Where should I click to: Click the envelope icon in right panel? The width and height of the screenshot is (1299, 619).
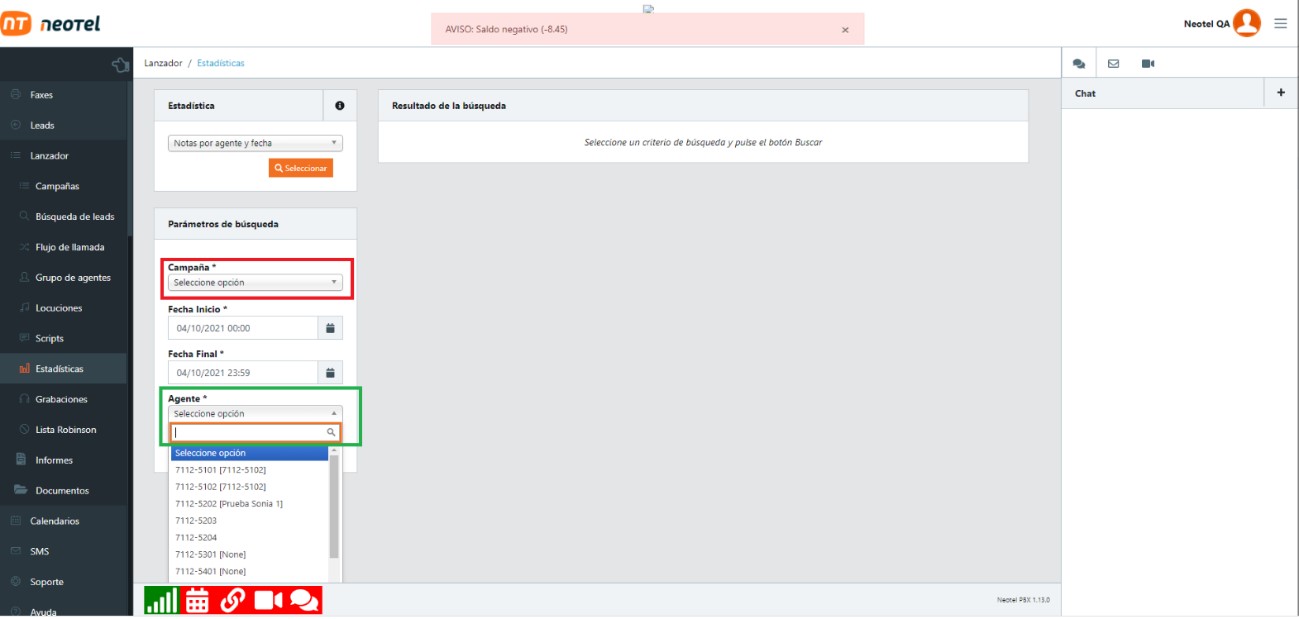pyautogui.click(x=1113, y=64)
